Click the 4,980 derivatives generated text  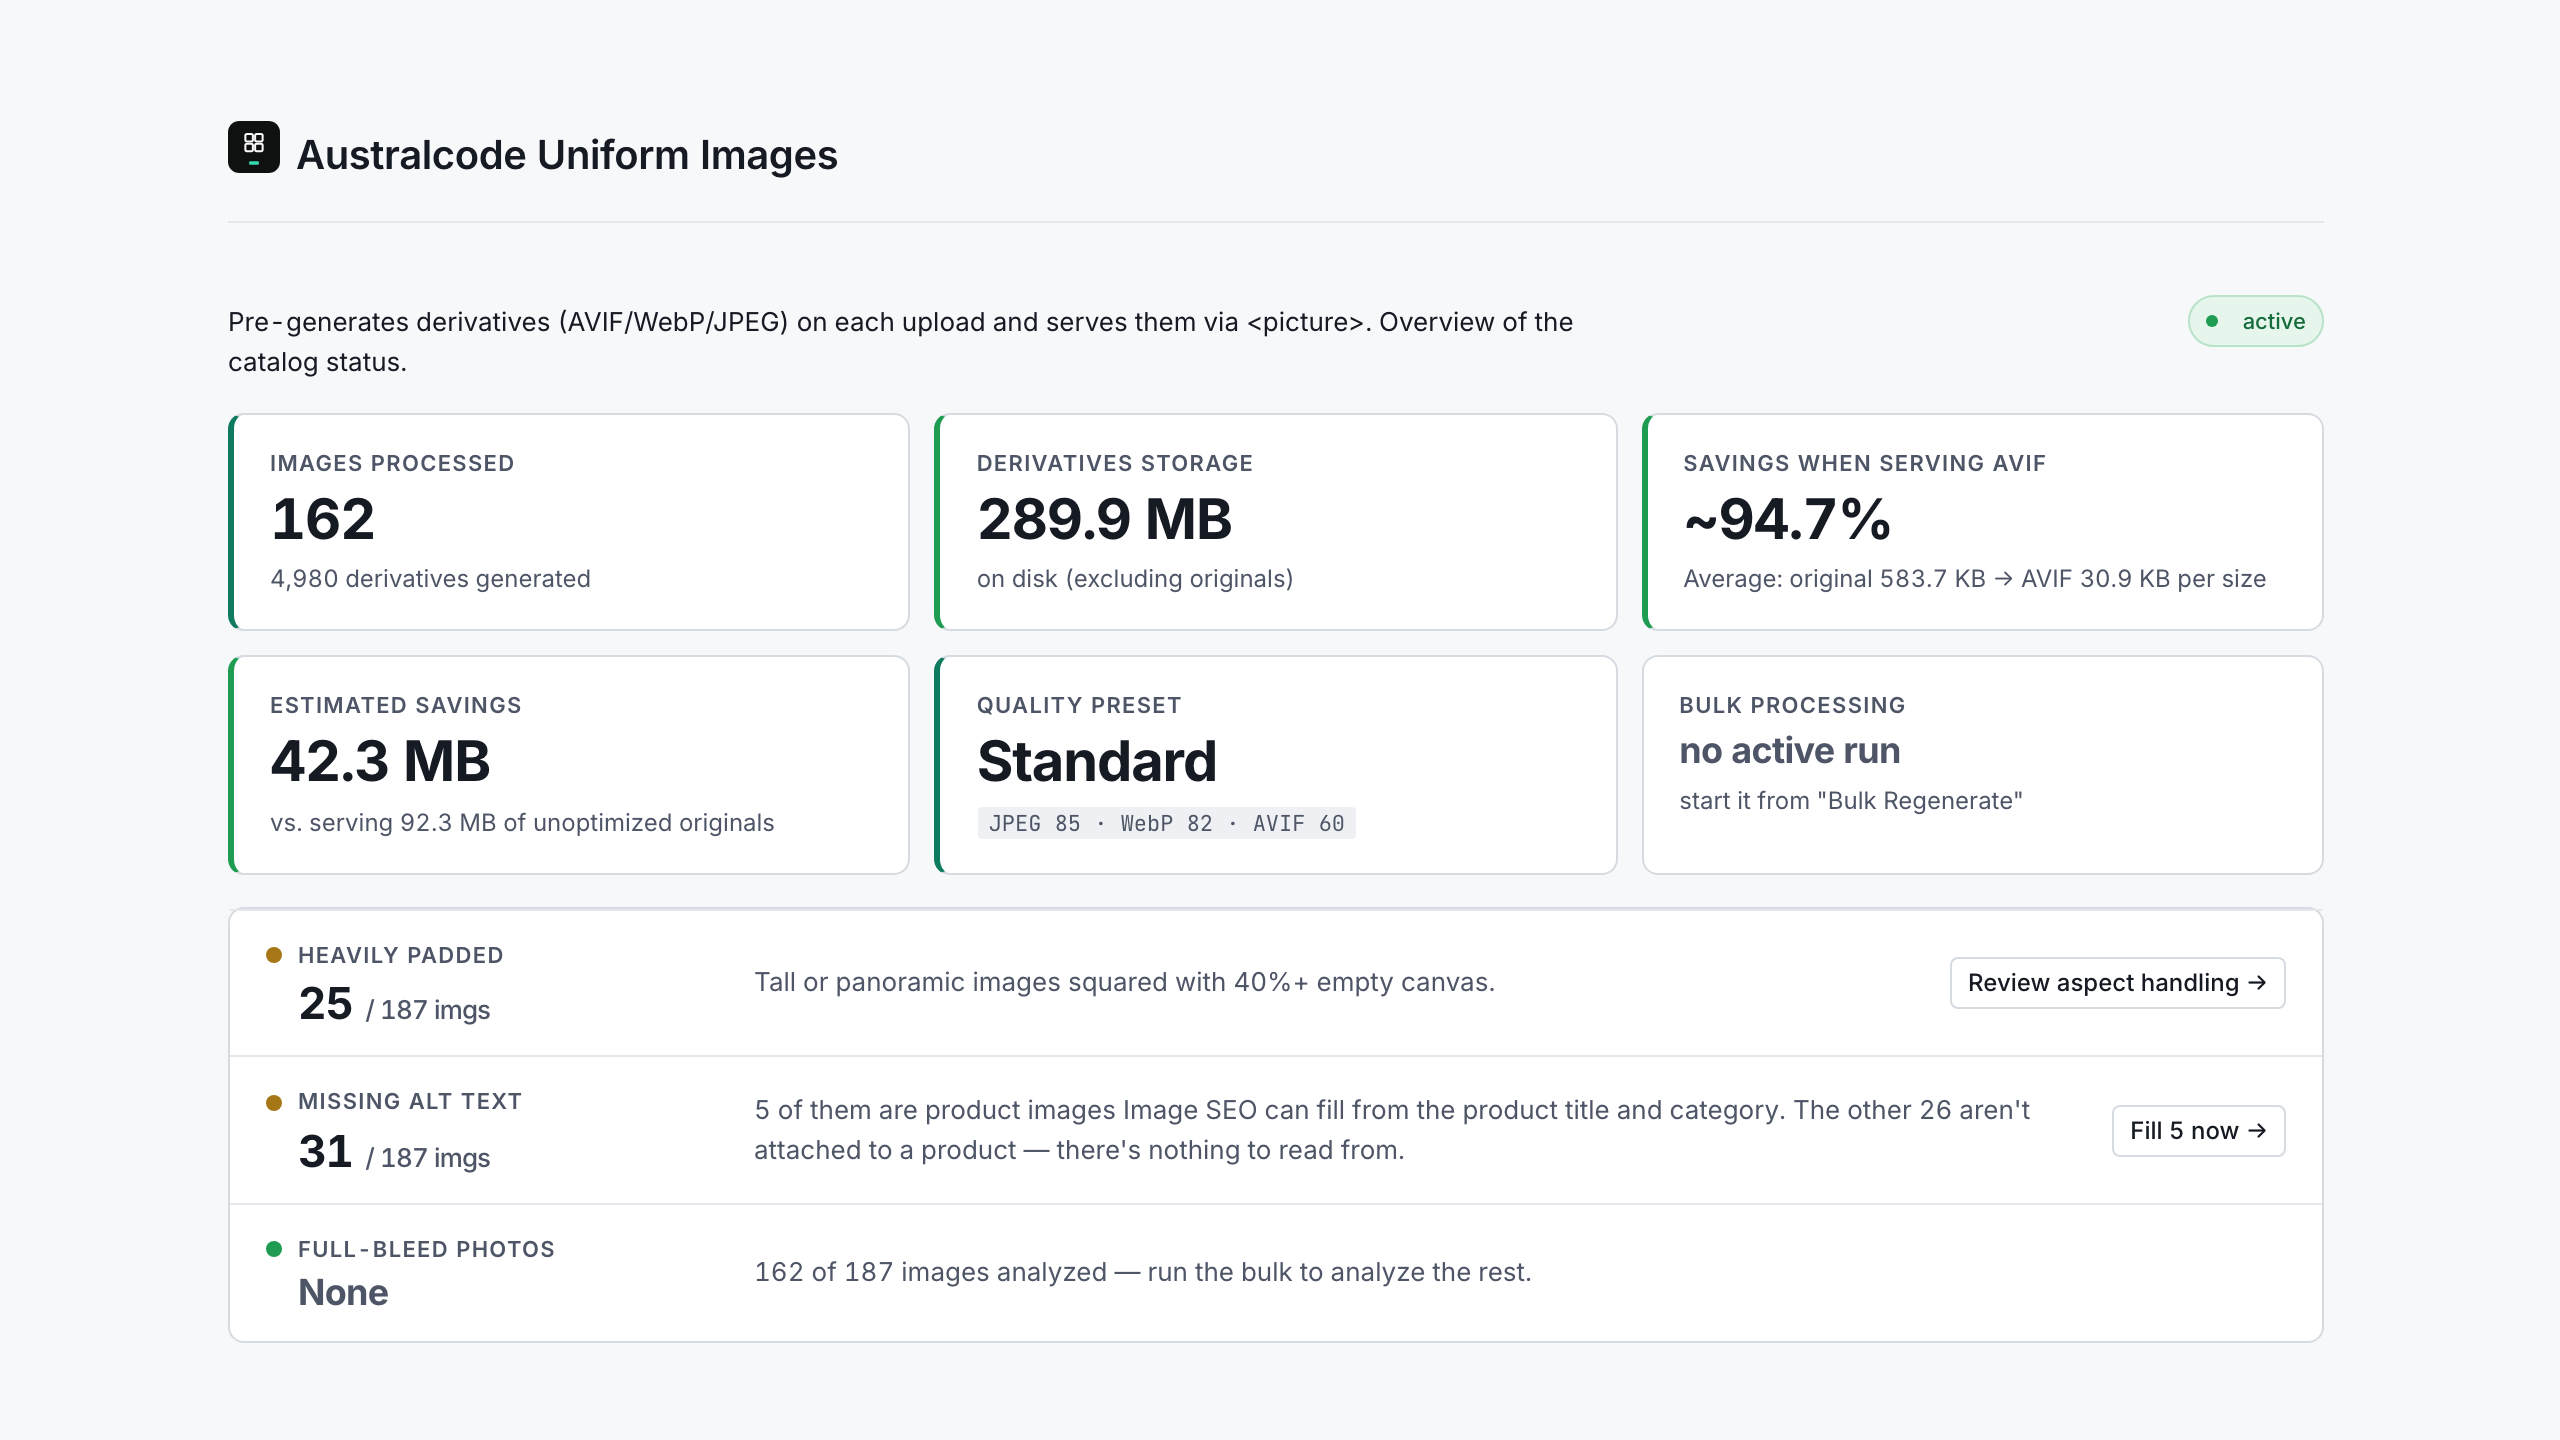tap(430, 579)
